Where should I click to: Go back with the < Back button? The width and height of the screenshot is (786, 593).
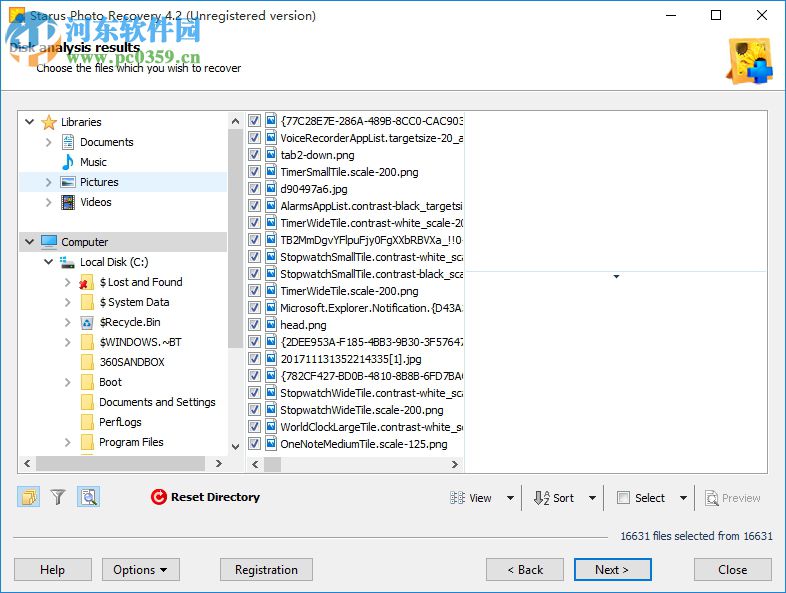click(x=525, y=569)
